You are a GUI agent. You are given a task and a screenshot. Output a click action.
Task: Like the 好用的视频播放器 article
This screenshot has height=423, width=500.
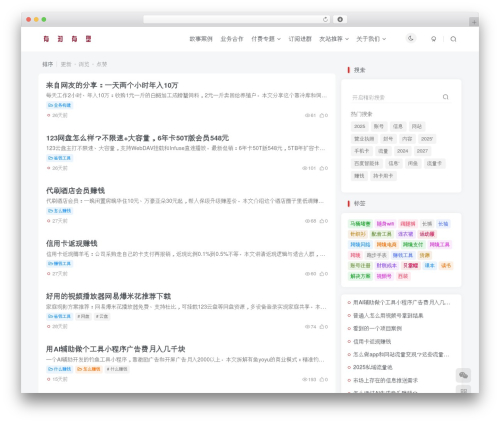[x=324, y=327]
